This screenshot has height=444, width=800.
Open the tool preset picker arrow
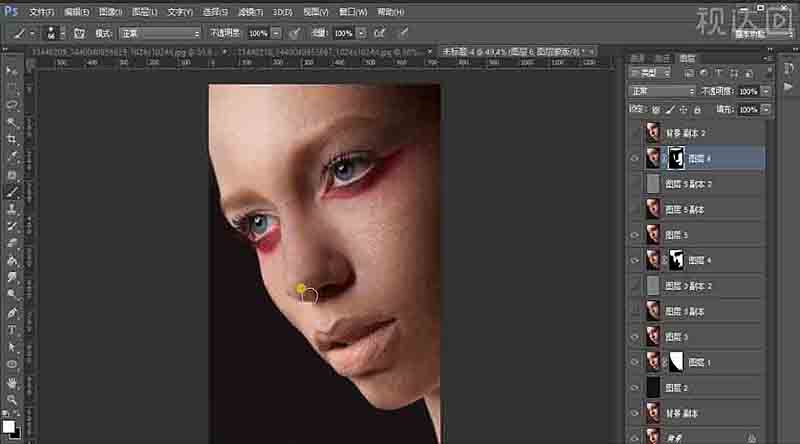point(32,34)
